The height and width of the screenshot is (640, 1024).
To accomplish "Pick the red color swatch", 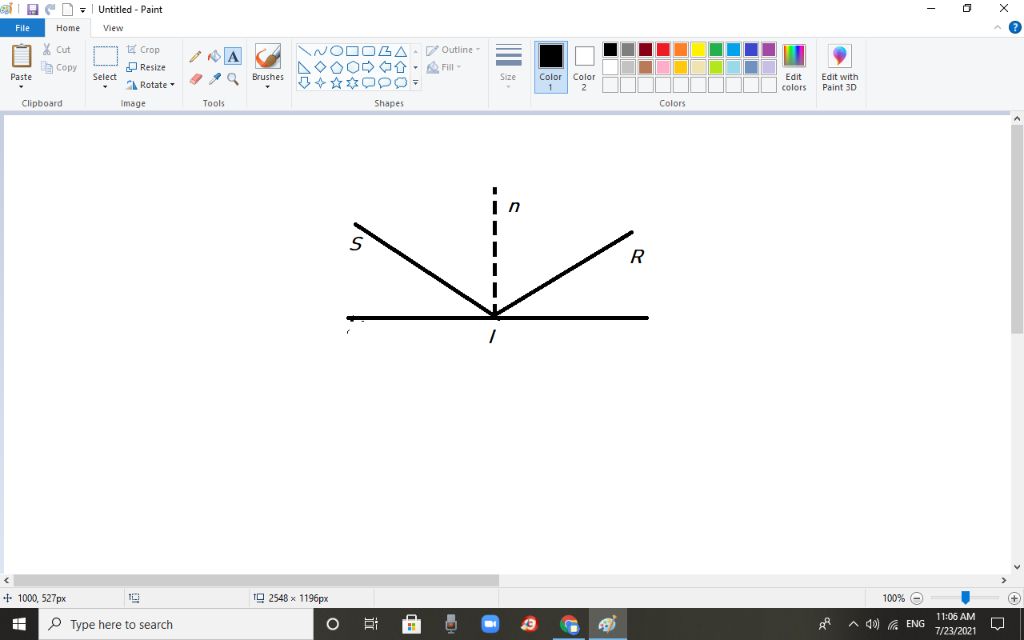I will click(663, 50).
